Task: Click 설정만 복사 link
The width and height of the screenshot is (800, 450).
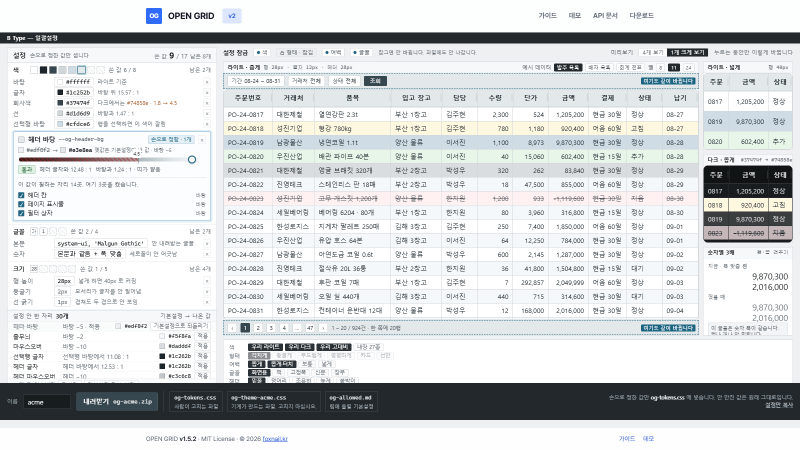Action: (x=779, y=405)
